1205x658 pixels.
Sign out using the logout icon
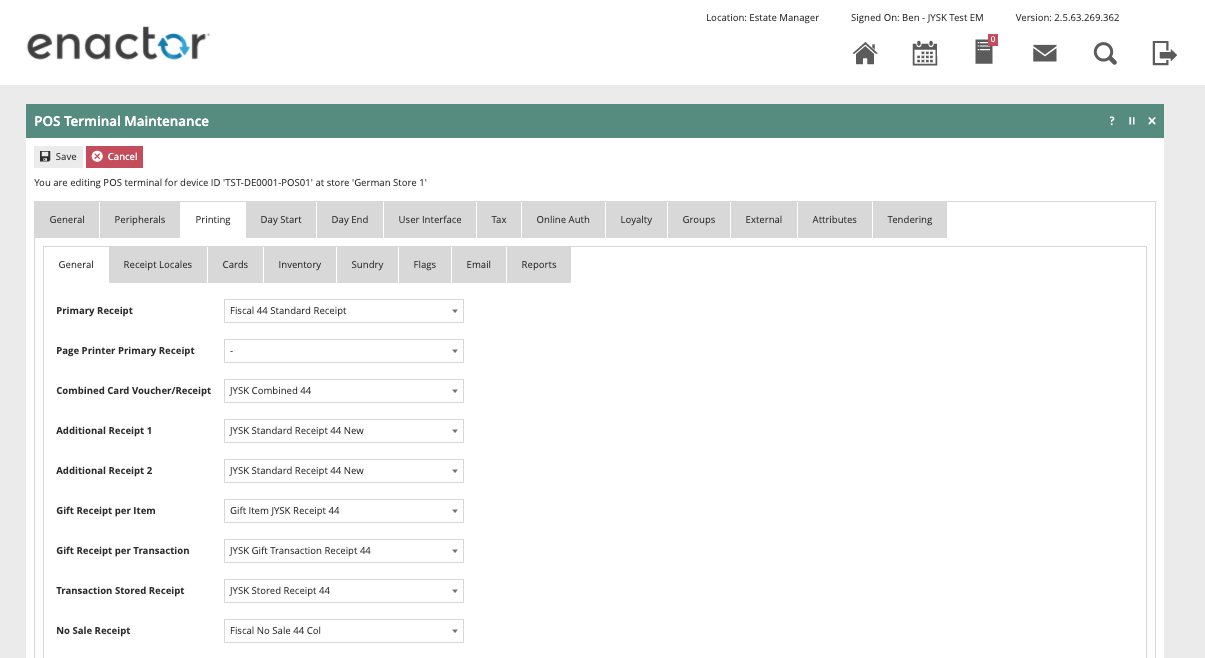(1164, 53)
